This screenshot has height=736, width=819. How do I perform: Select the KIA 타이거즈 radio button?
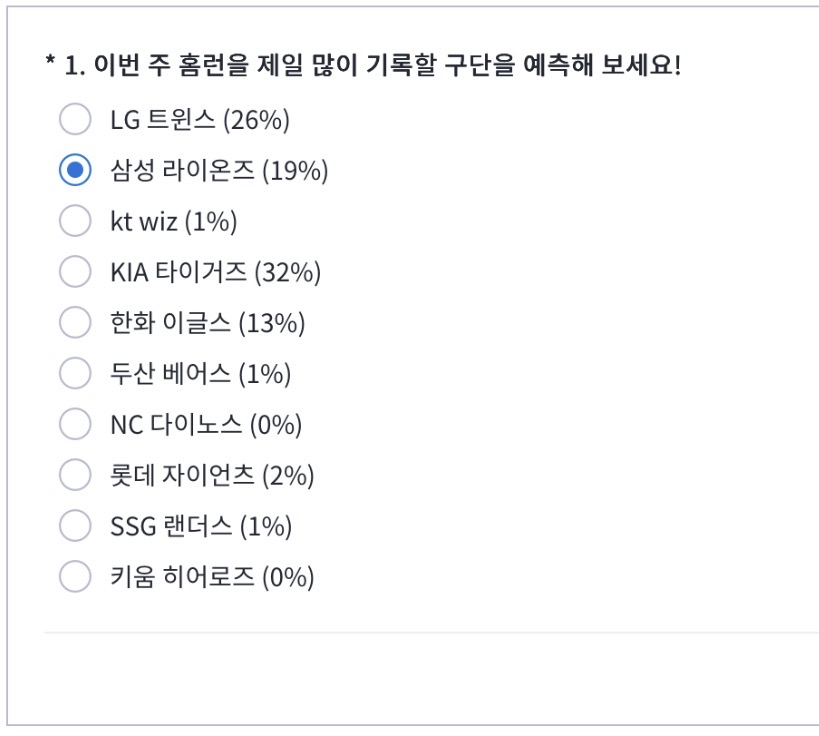click(75, 271)
